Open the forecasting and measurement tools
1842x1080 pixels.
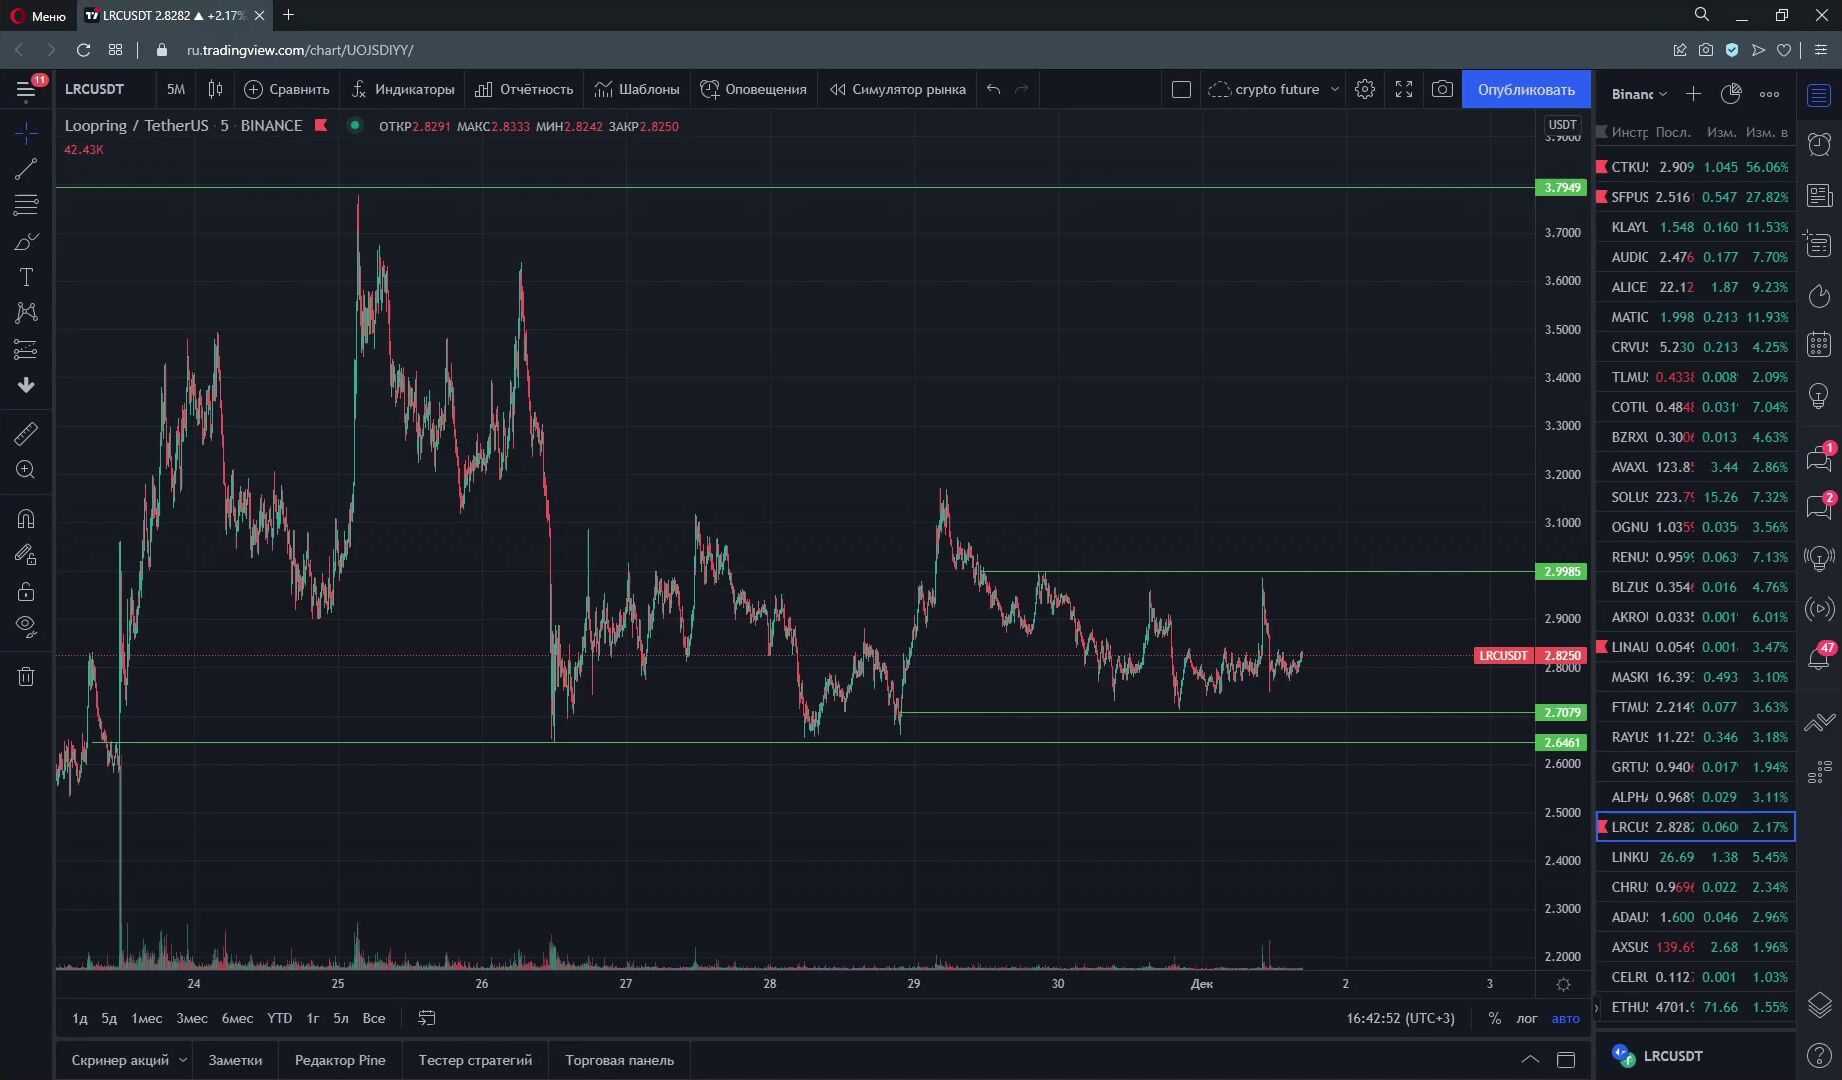26,349
